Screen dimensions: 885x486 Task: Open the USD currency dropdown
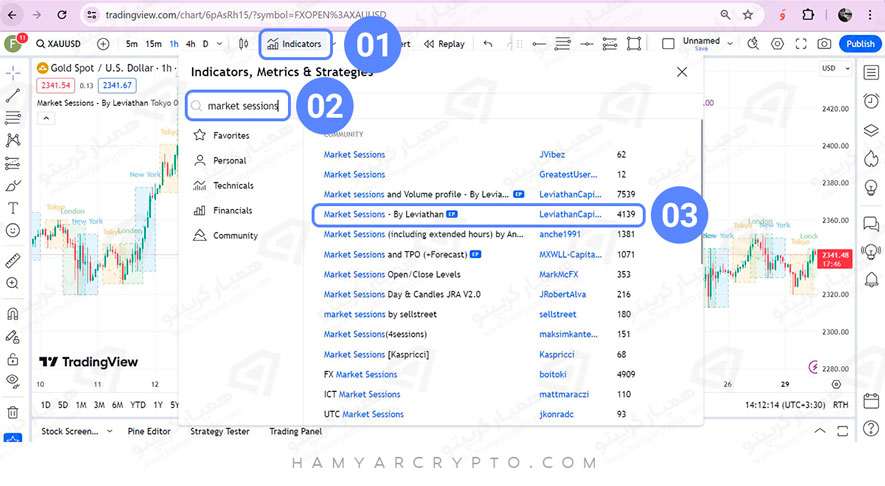pos(832,69)
